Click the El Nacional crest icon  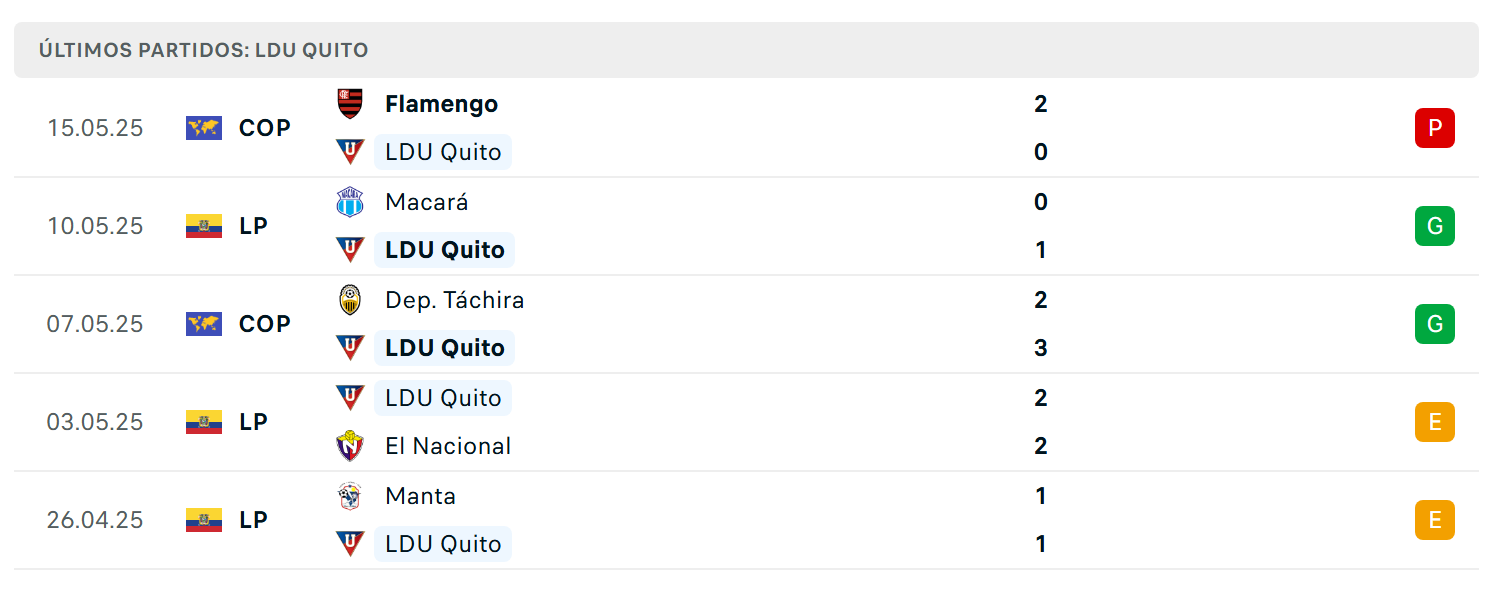pyautogui.click(x=350, y=446)
